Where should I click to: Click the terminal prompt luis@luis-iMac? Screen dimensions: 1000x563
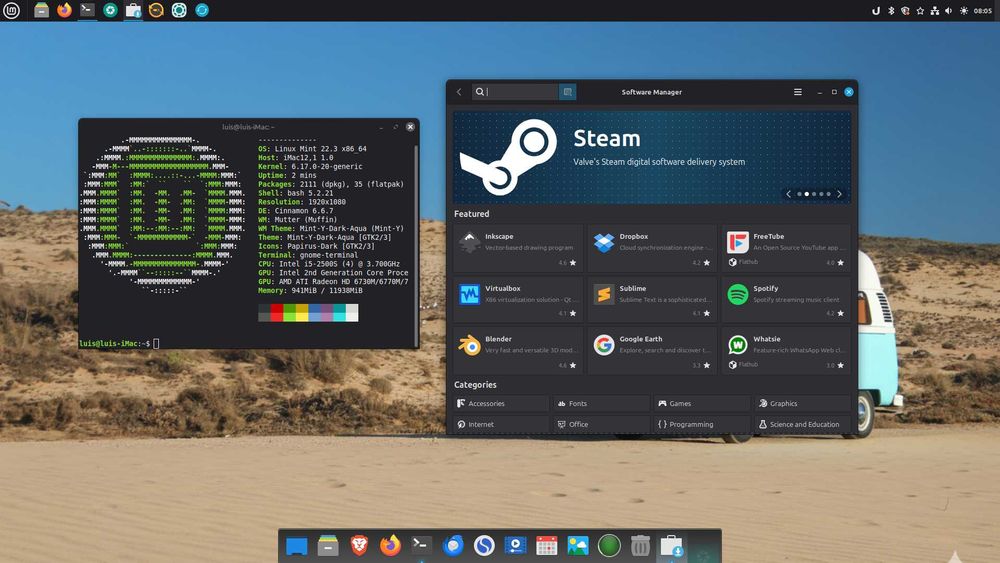tap(115, 344)
